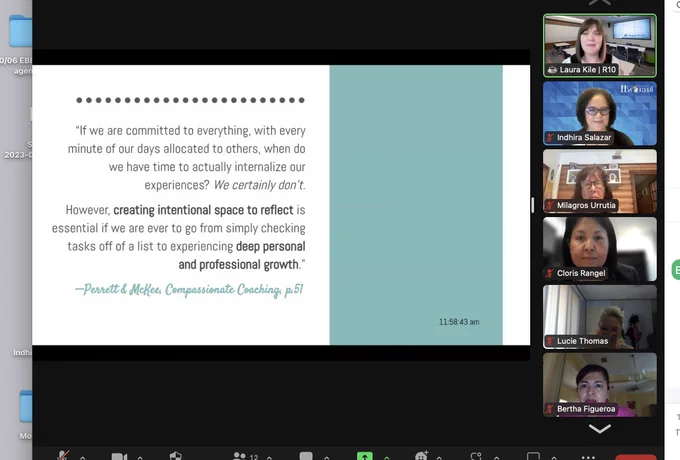The image size is (680, 460).
Task: Click muted mic icon beside Bertha Figueroa
Action: click(549, 409)
